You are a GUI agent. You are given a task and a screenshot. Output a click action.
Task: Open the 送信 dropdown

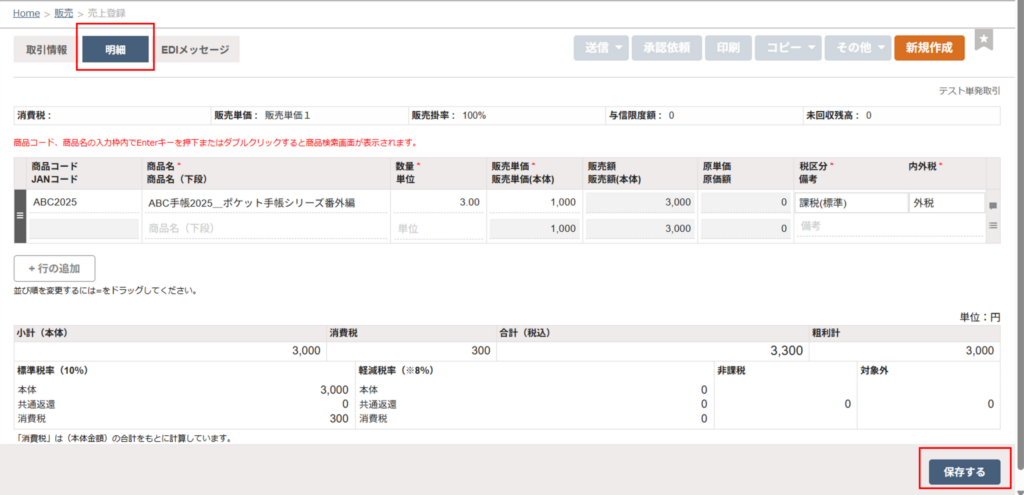[x=600, y=48]
